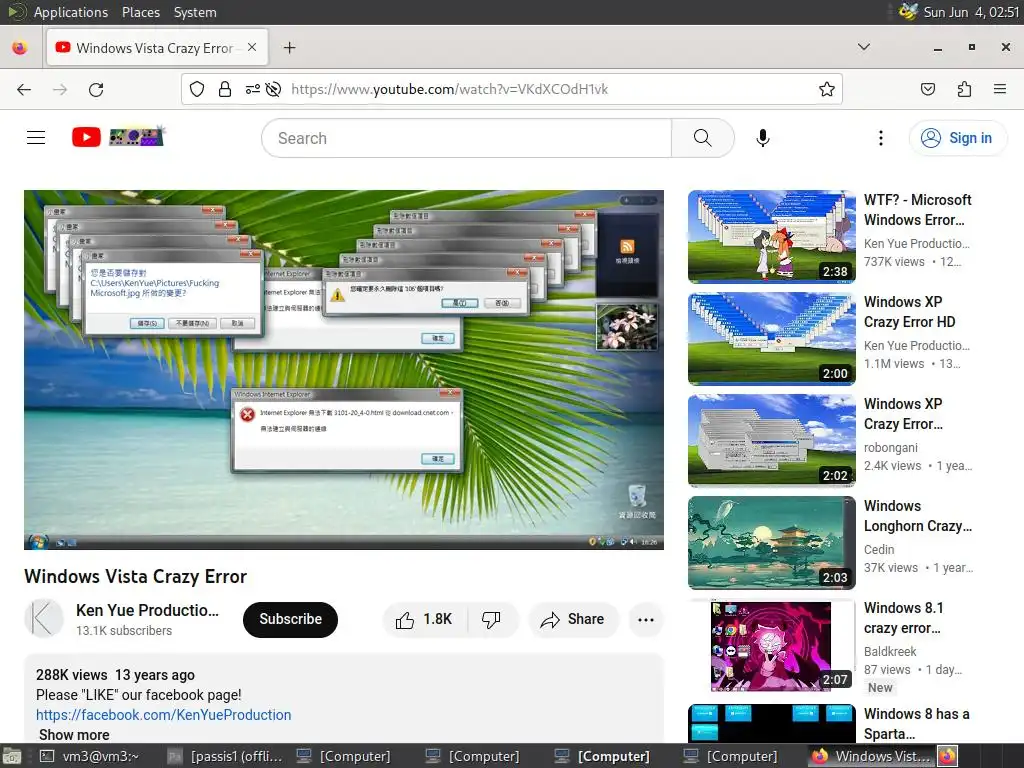Open the System menu

pyautogui.click(x=195, y=12)
